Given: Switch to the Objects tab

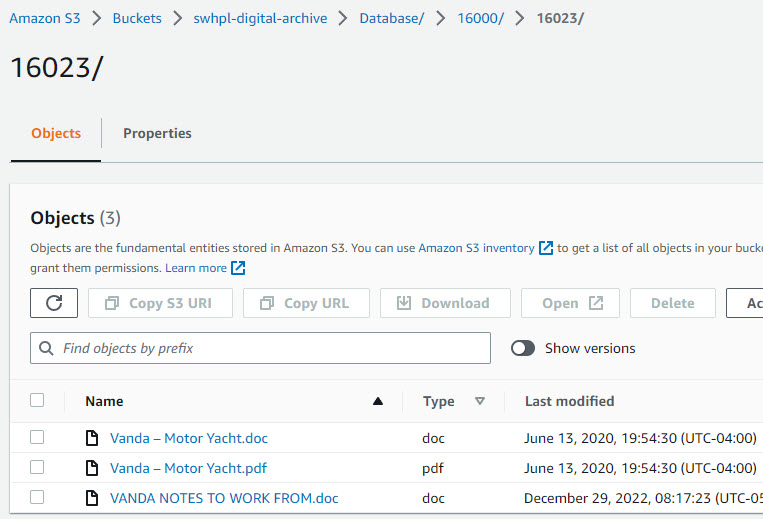Looking at the screenshot, I should click(x=56, y=133).
